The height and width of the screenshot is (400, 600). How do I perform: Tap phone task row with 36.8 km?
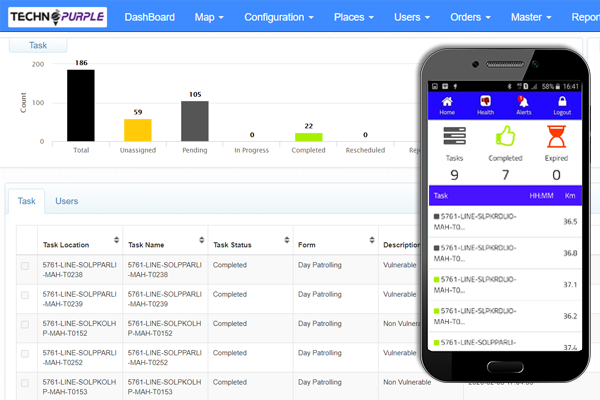pyautogui.click(x=505, y=253)
